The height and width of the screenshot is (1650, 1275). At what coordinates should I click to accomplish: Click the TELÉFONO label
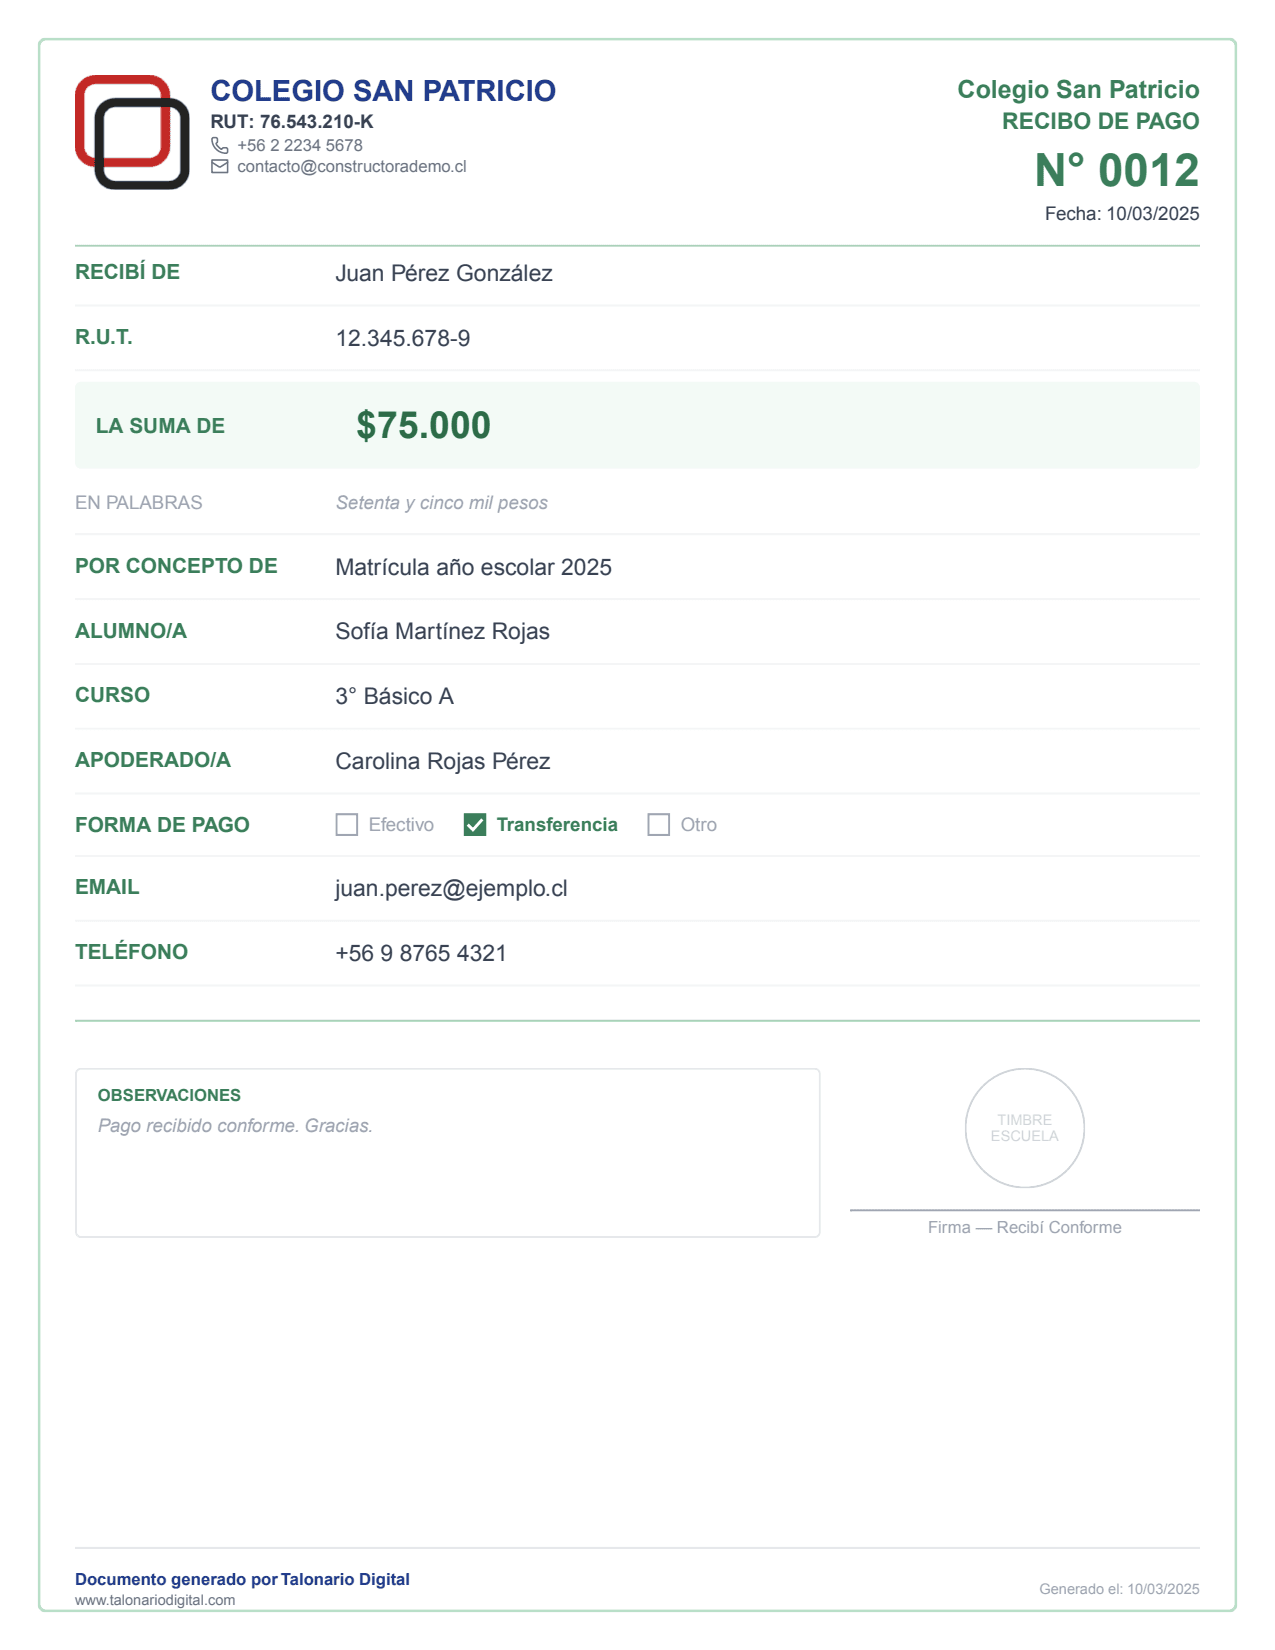coord(131,952)
